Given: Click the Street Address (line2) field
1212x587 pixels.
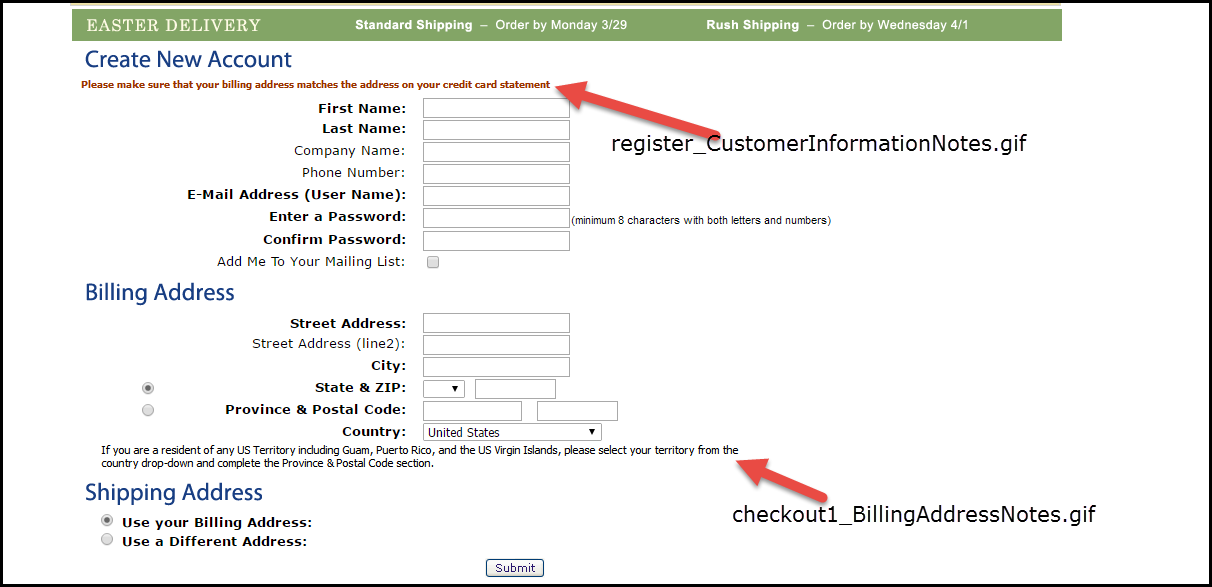Looking at the screenshot, I should [496, 345].
